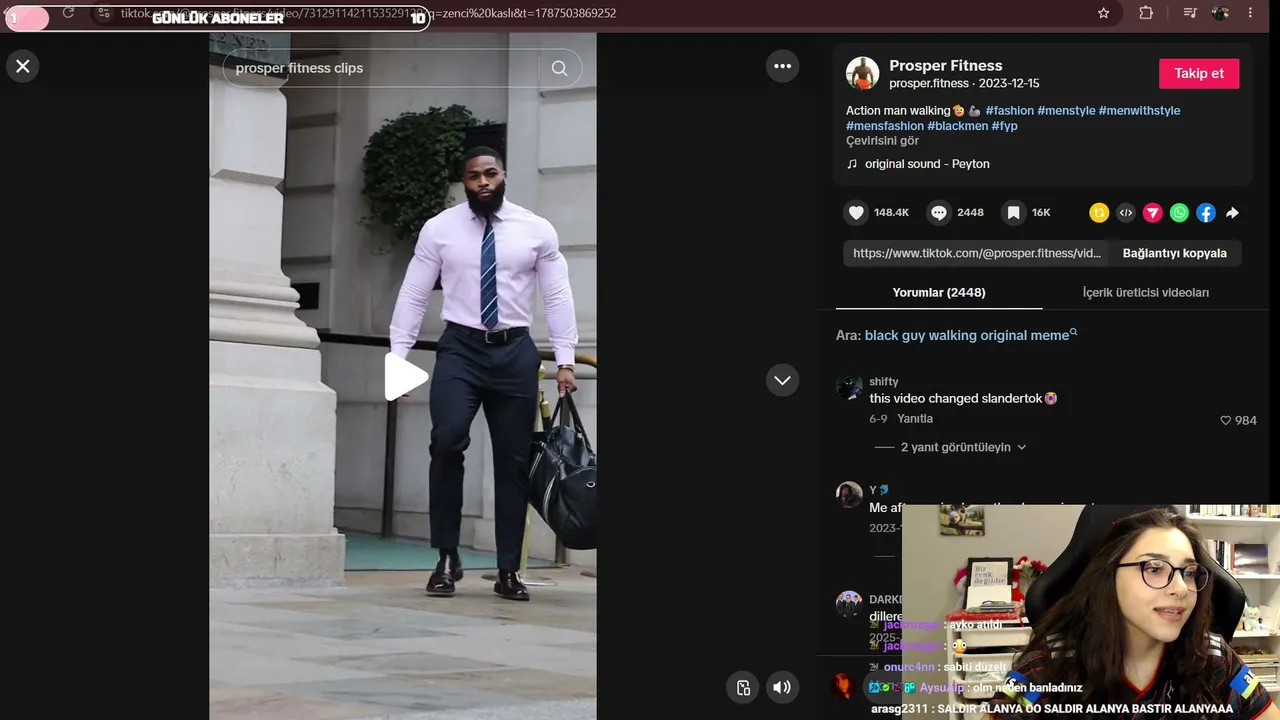Open the site info icon in the address bar
The width and height of the screenshot is (1280, 720).
point(104,13)
